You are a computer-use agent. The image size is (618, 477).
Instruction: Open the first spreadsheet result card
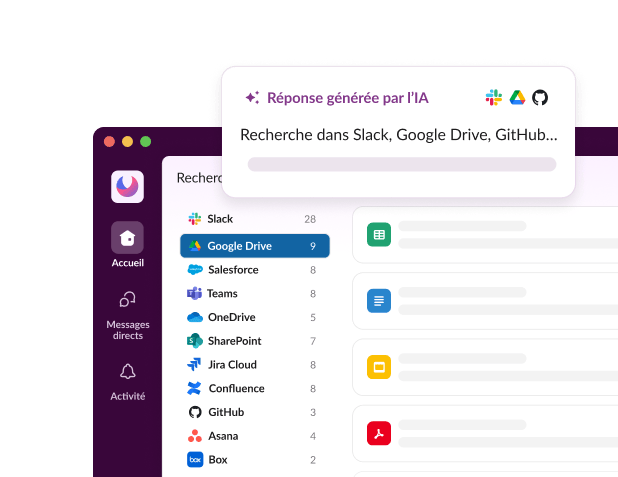click(x=485, y=235)
